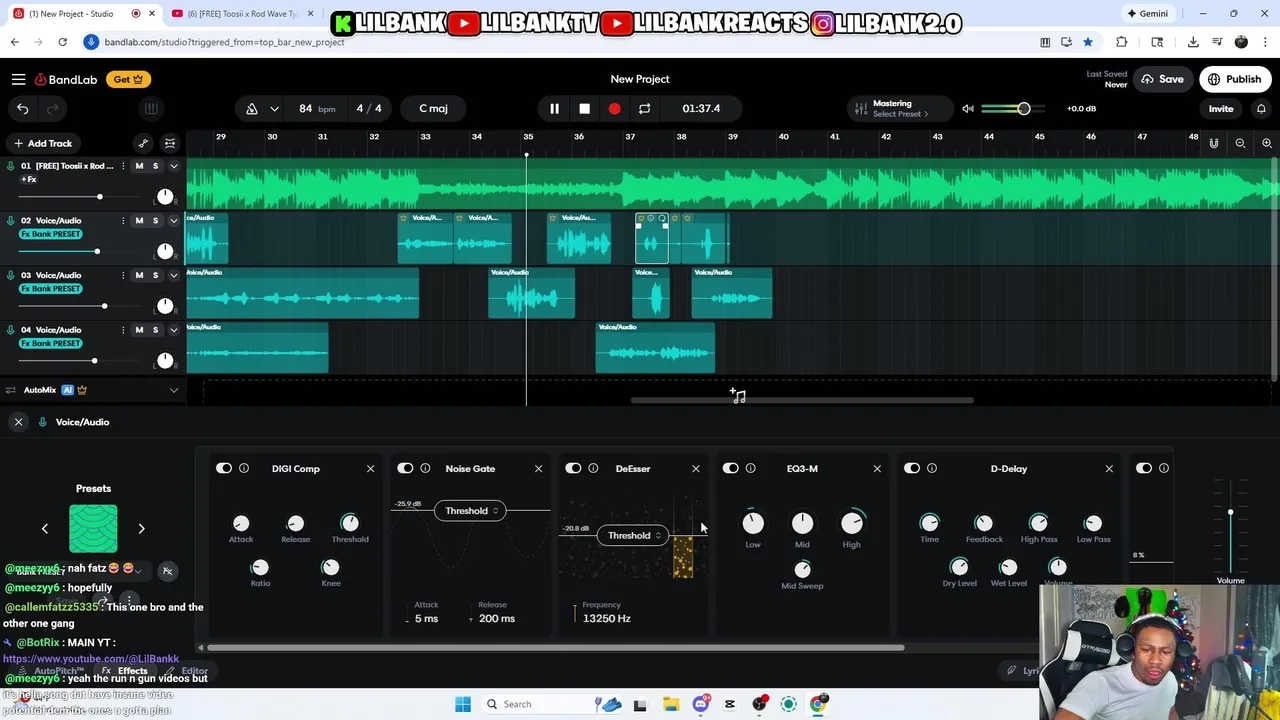The height and width of the screenshot is (720, 1280).
Task: Start recording with the red record button
Action: 614,108
